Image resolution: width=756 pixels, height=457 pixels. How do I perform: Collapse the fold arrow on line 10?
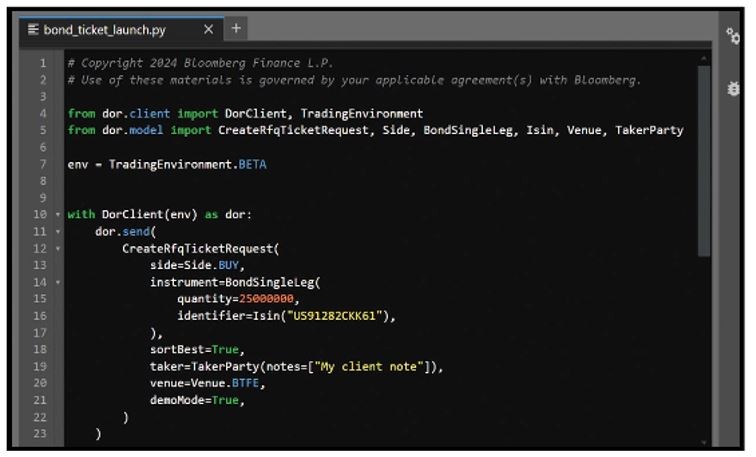pos(58,215)
